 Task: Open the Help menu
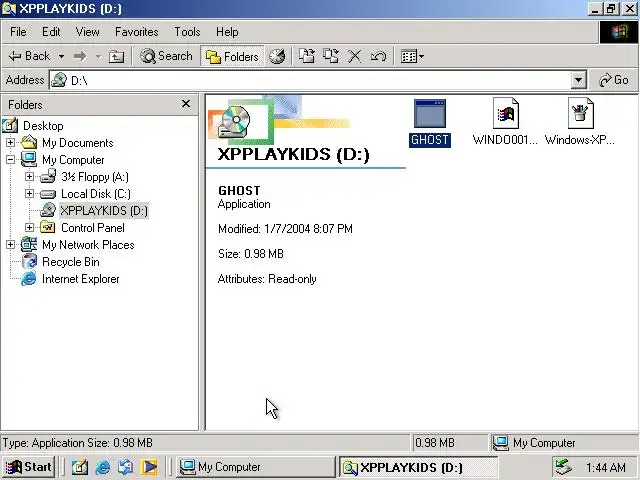click(227, 32)
